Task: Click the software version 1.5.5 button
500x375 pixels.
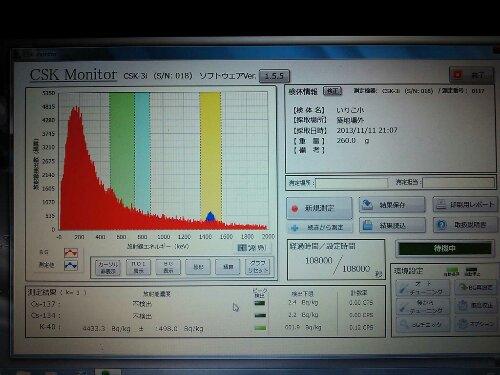Action: click(x=274, y=76)
